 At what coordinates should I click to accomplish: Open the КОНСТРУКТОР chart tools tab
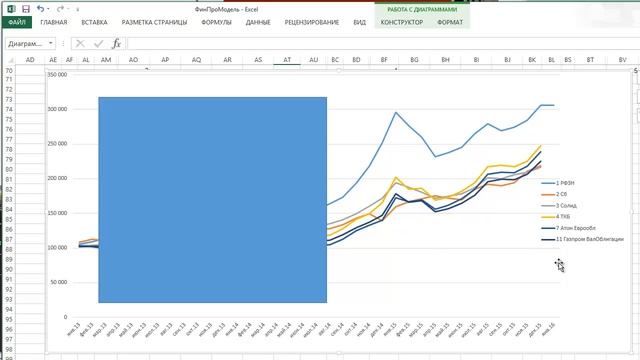(402, 22)
